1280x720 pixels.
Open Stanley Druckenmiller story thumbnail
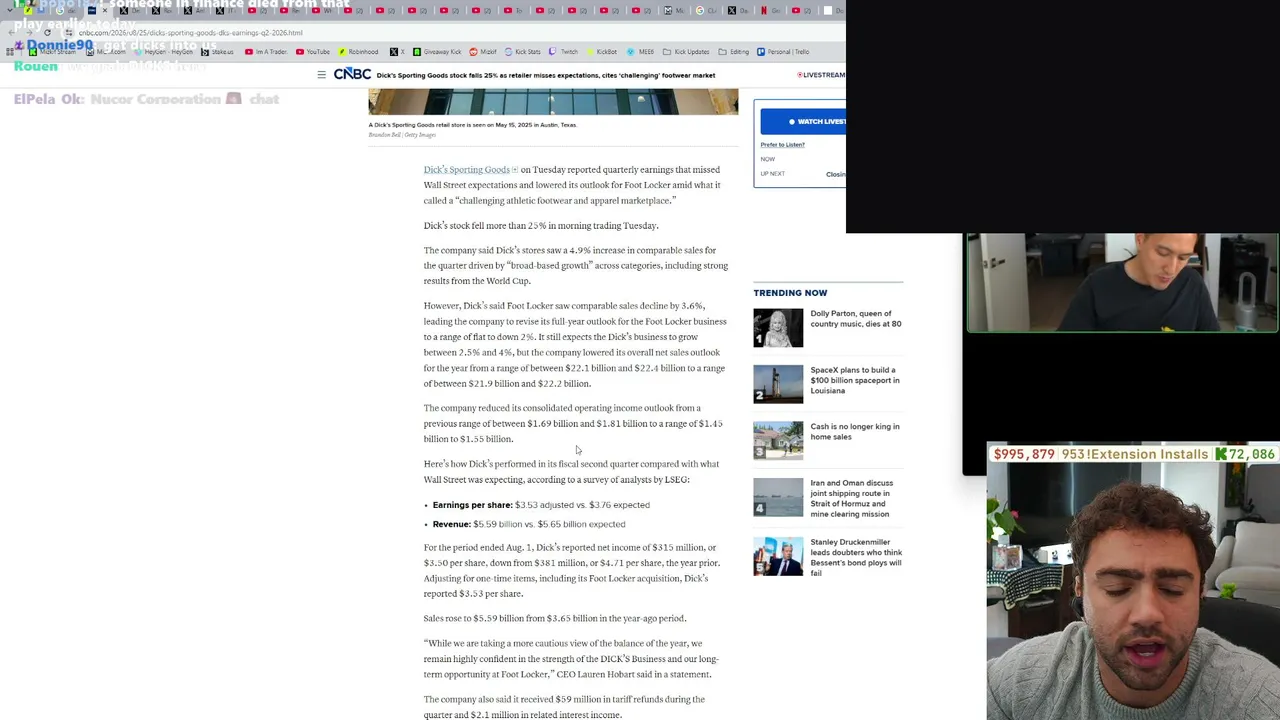pyautogui.click(x=778, y=557)
